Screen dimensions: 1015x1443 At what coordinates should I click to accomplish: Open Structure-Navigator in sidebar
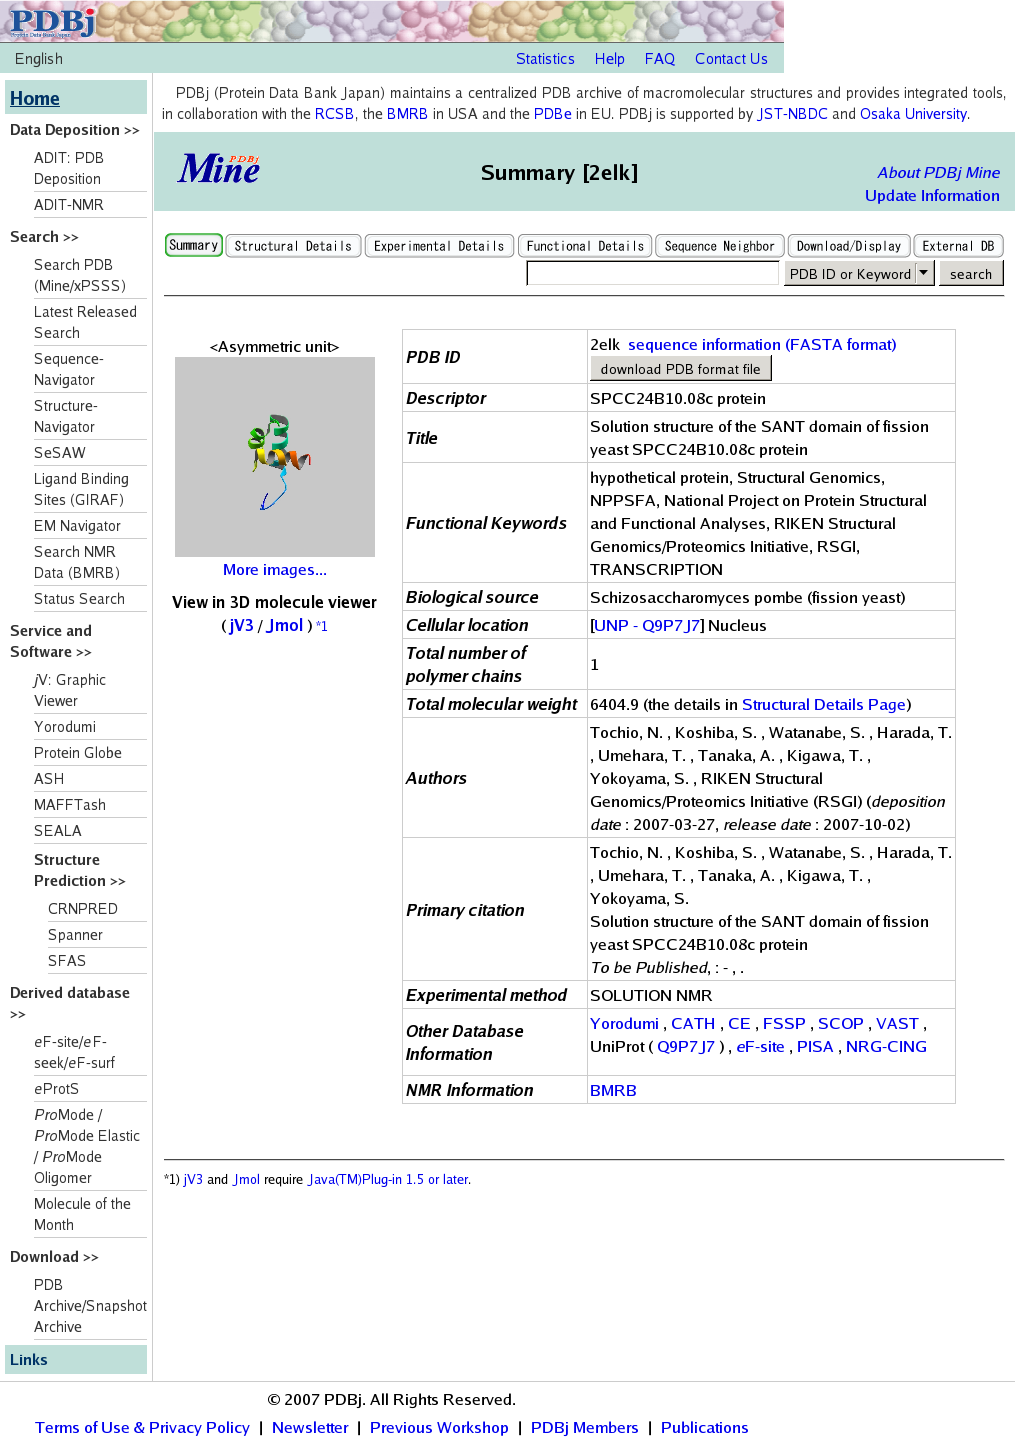tap(66, 416)
